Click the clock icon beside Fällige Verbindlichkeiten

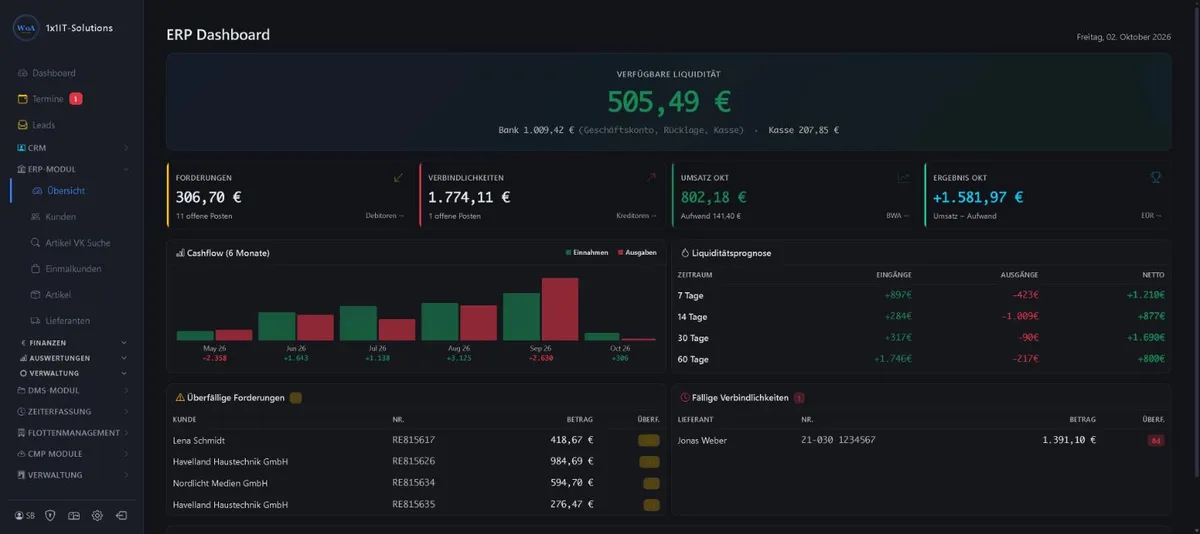coord(684,397)
